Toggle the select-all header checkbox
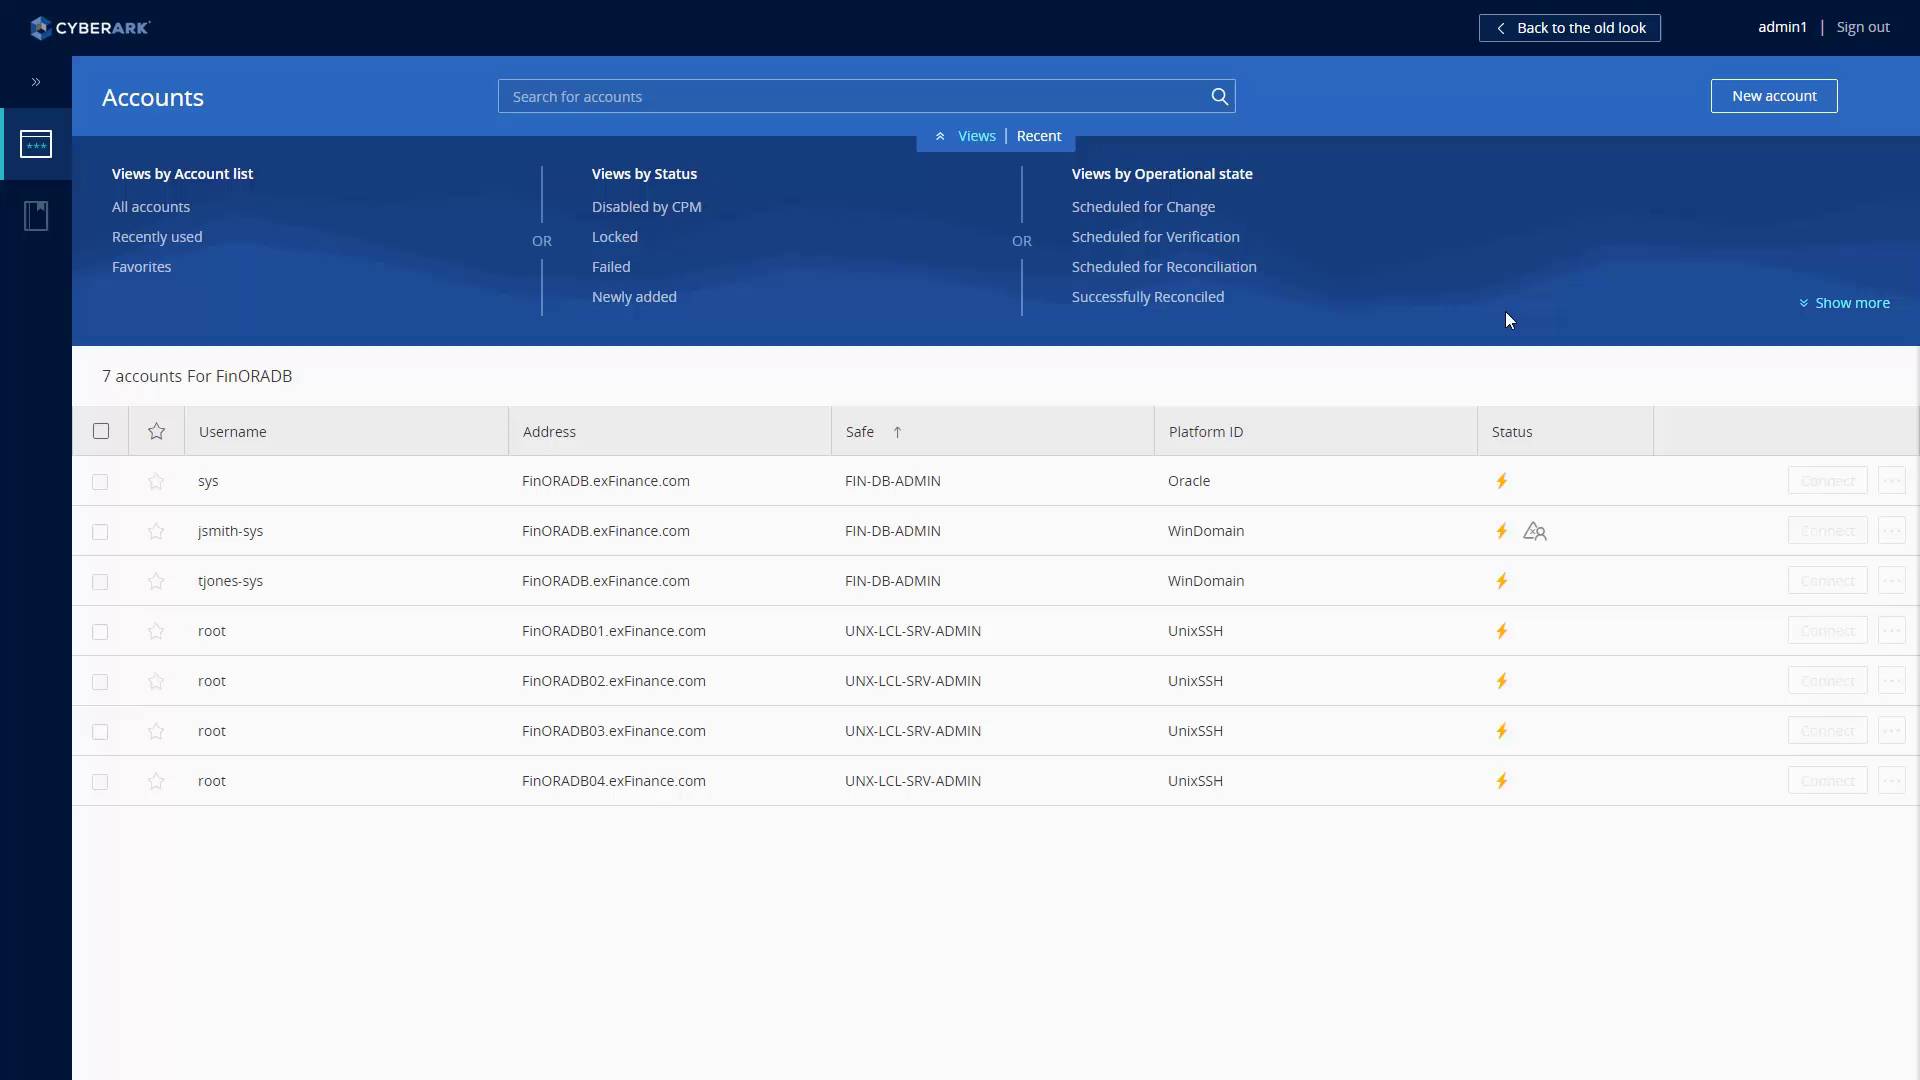The height and width of the screenshot is (1080, 1920). pos(101,431)
